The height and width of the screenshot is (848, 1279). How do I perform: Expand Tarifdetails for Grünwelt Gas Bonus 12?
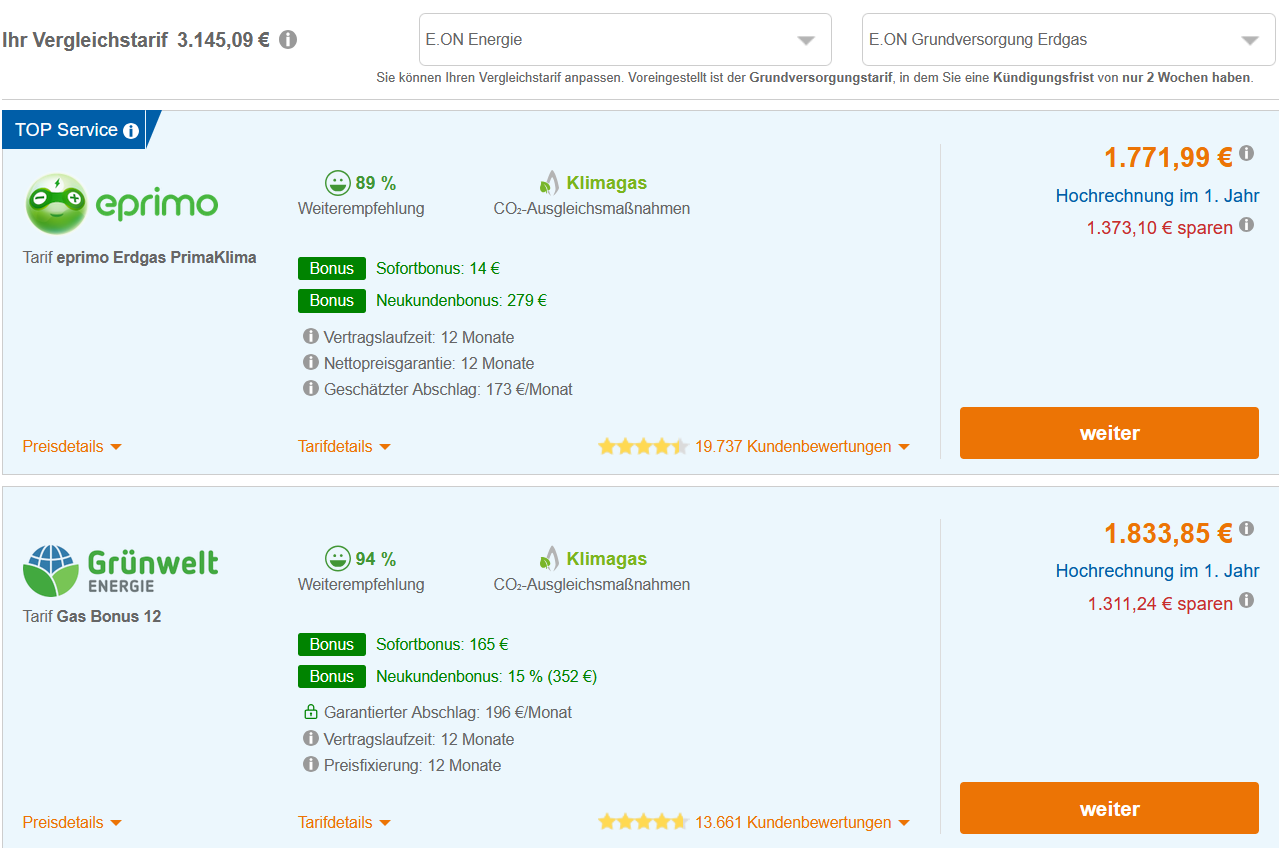coord(344,823)
